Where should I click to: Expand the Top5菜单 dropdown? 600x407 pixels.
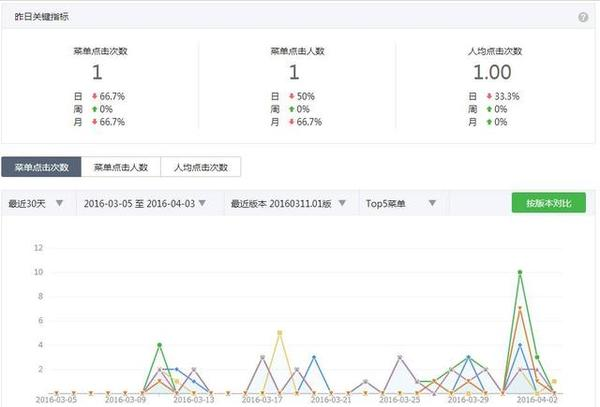(401, 204)
